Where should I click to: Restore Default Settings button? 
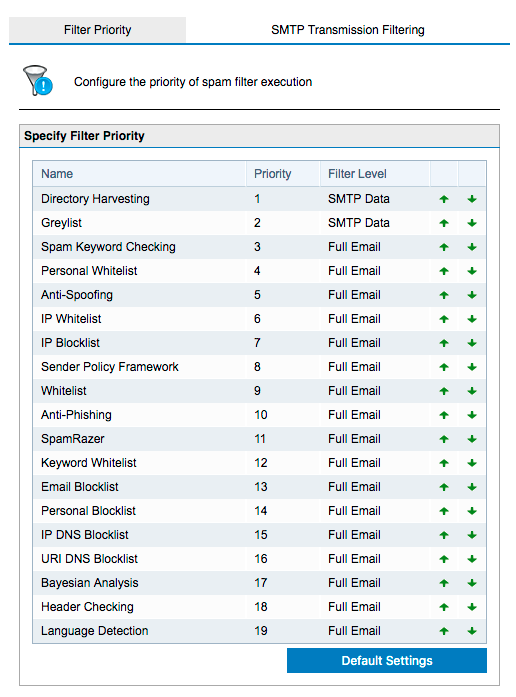(x=387, y=661)
